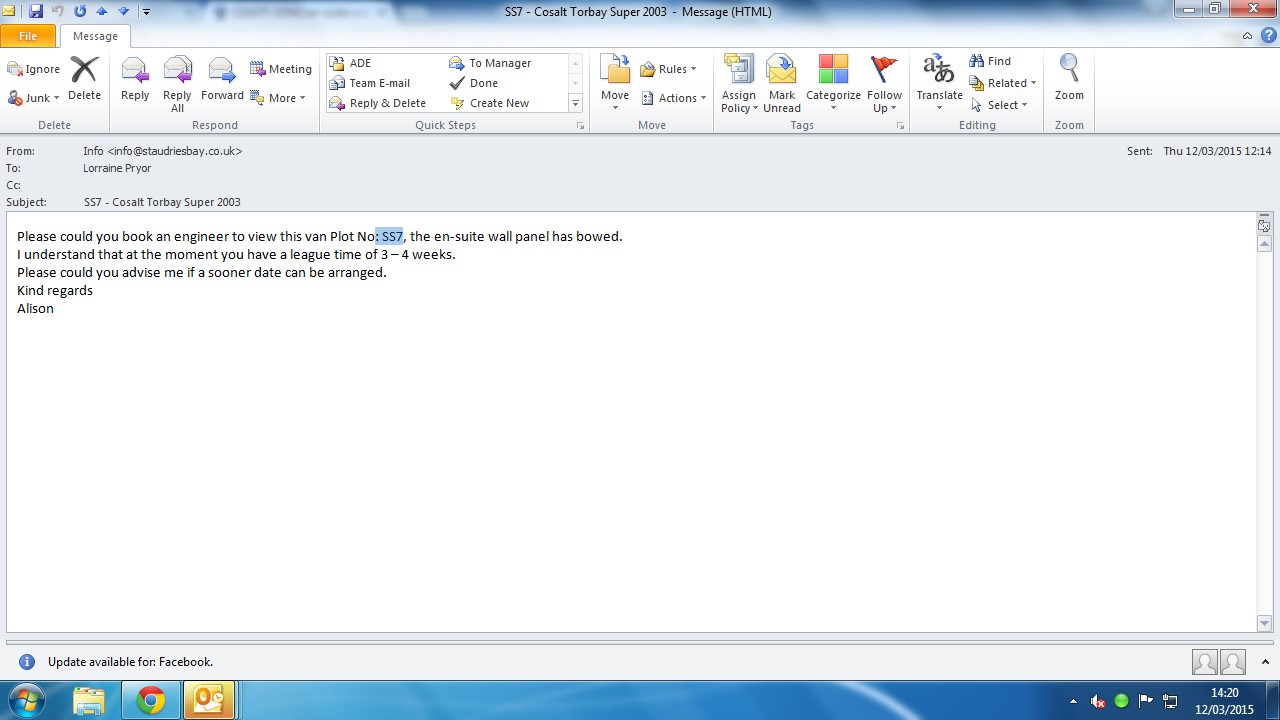Save the message from the Quick Access Toolbar
Image resolution: width=1280 pixels, height=720 pixels.
(x=36, y=11)
